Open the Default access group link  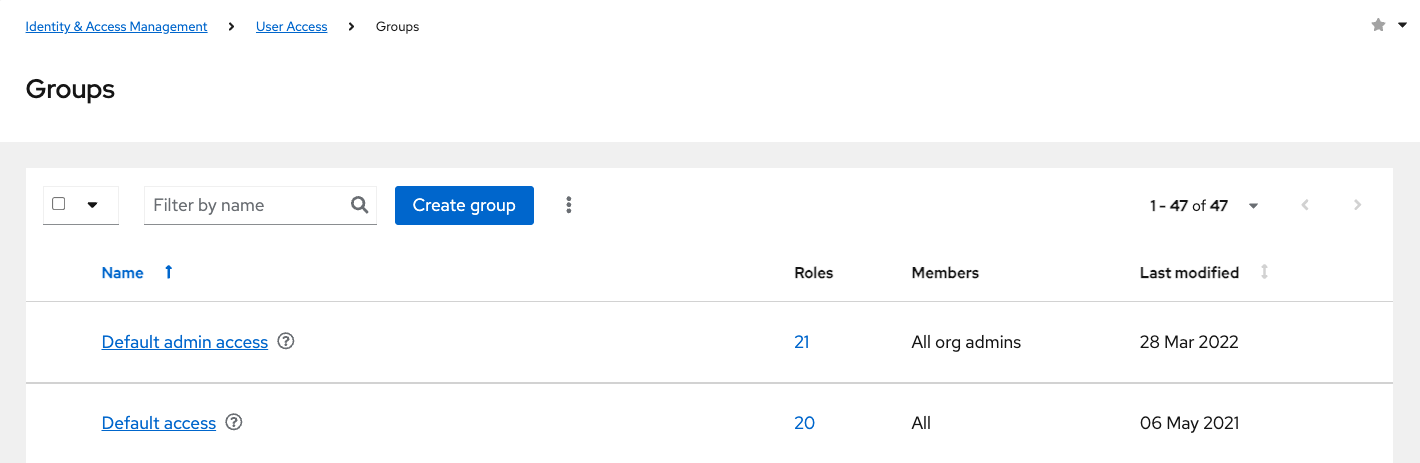pos(159,423)
